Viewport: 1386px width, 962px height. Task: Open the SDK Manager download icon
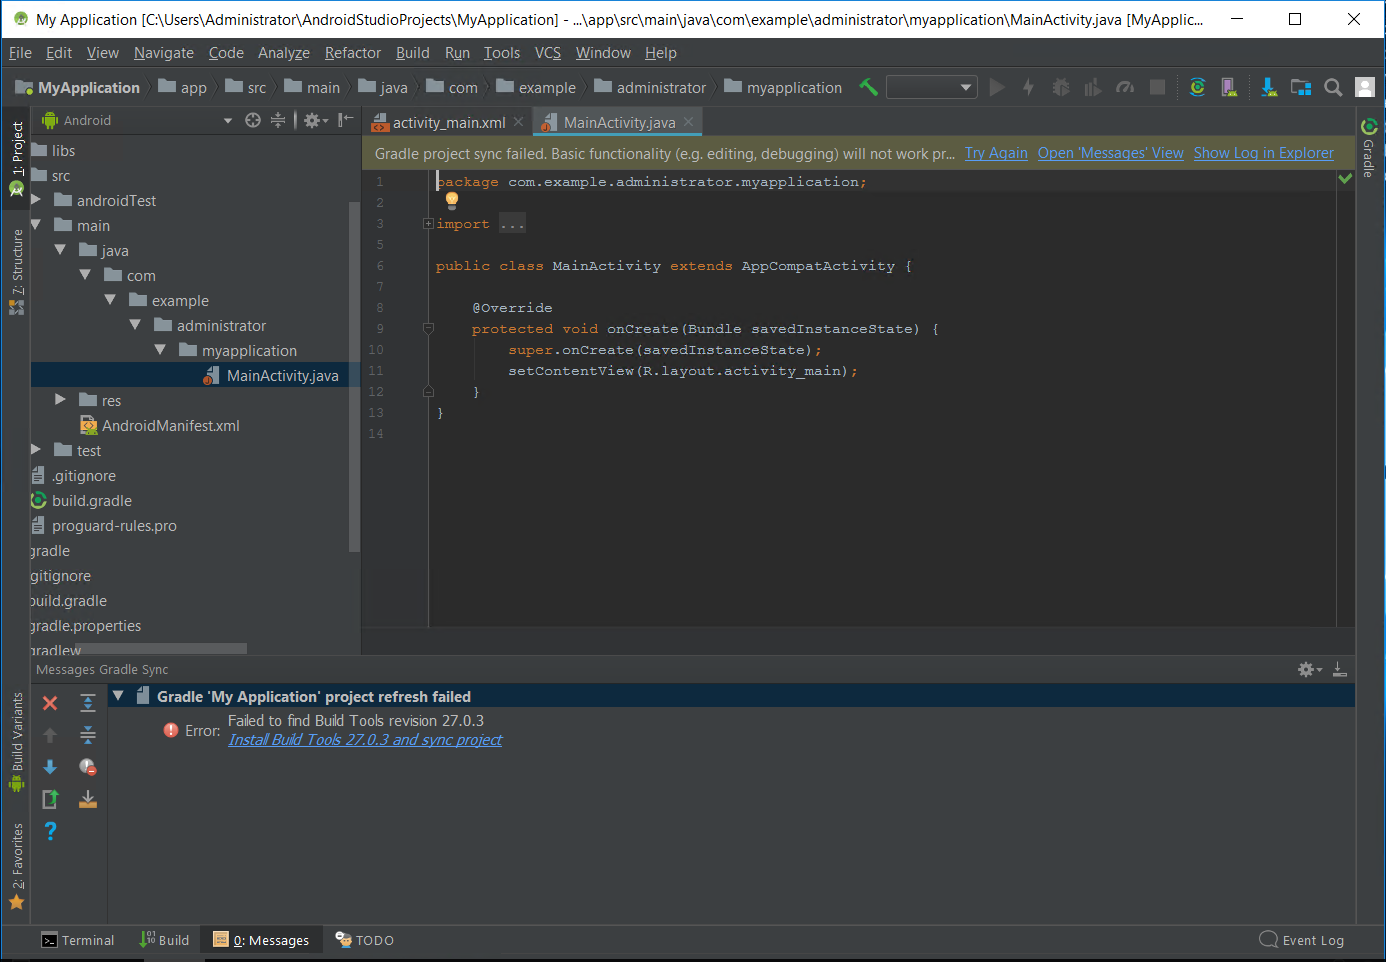coord(1269,87)
